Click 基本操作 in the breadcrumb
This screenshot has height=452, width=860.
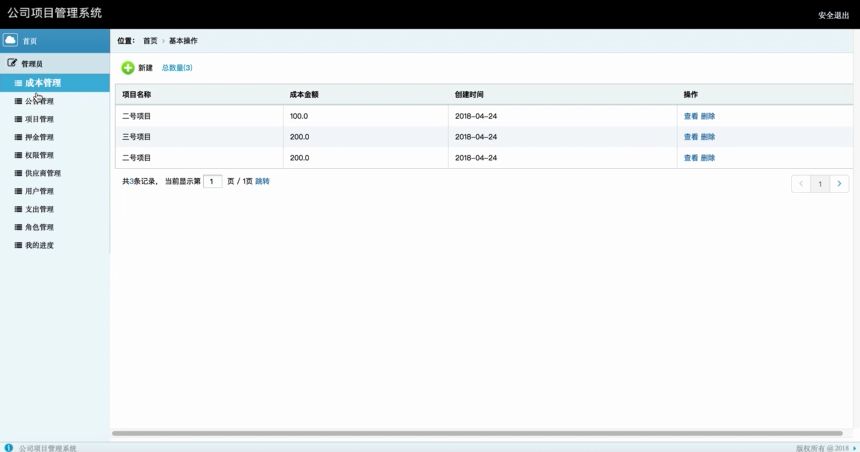(183, 41)
